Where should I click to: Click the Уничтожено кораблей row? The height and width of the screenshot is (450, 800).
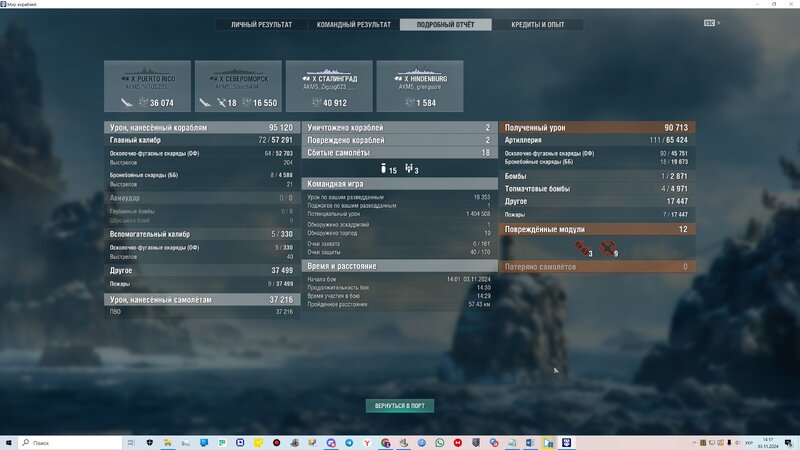pyautogui.click(x=399, y=128)
